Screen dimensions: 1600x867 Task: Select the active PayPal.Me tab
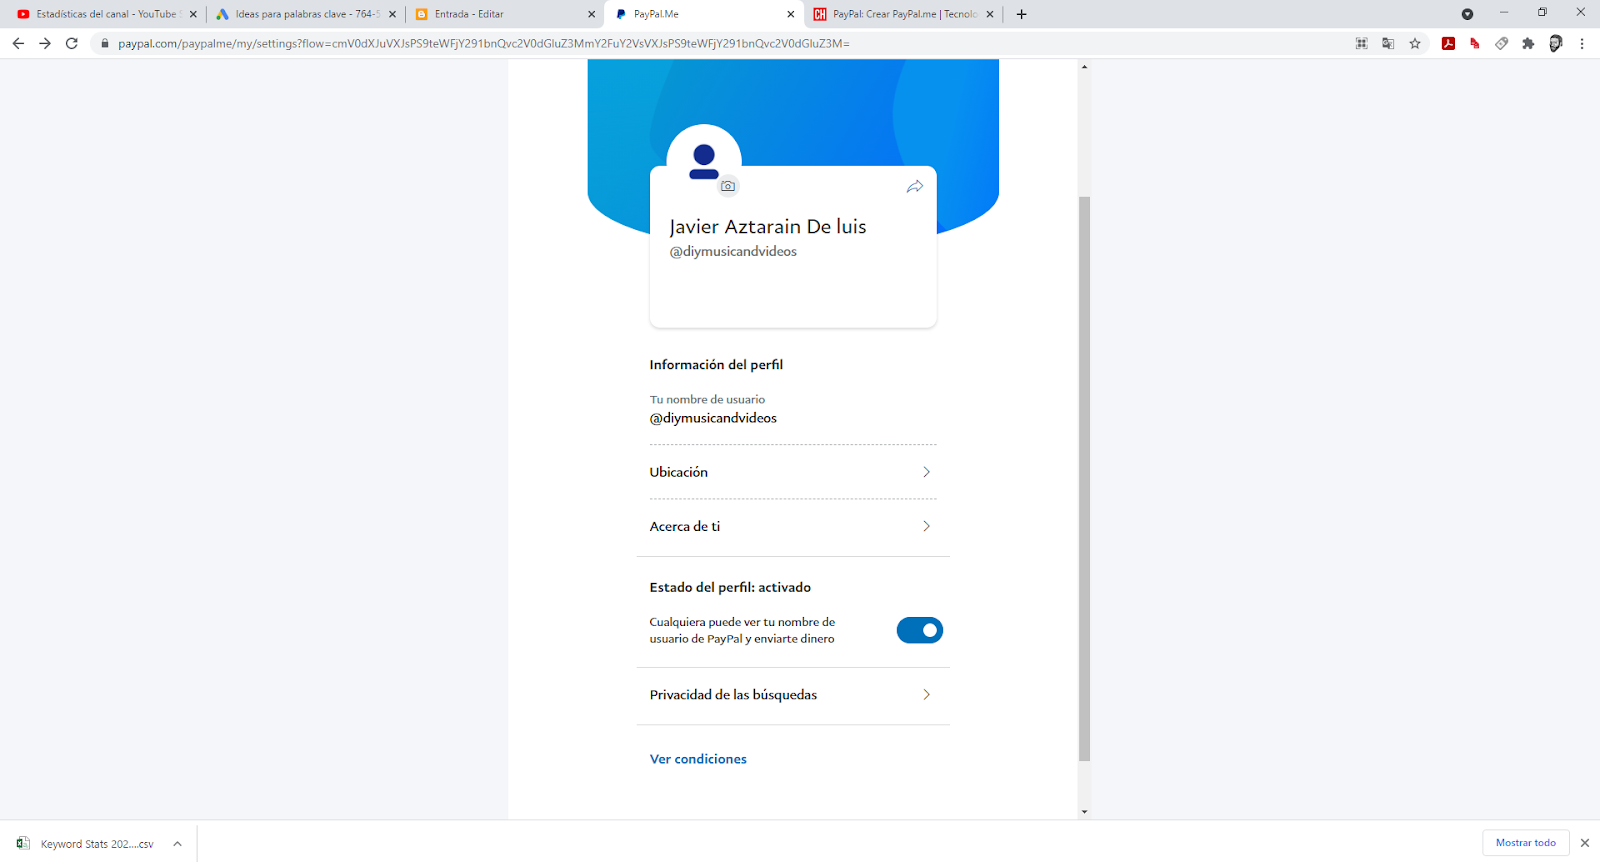pos(704,14)
